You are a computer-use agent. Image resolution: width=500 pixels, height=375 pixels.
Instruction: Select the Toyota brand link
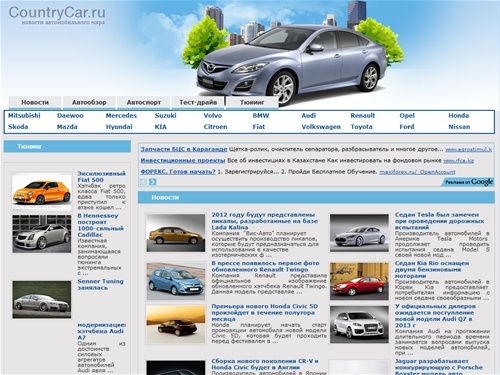(x=361, y=127)
